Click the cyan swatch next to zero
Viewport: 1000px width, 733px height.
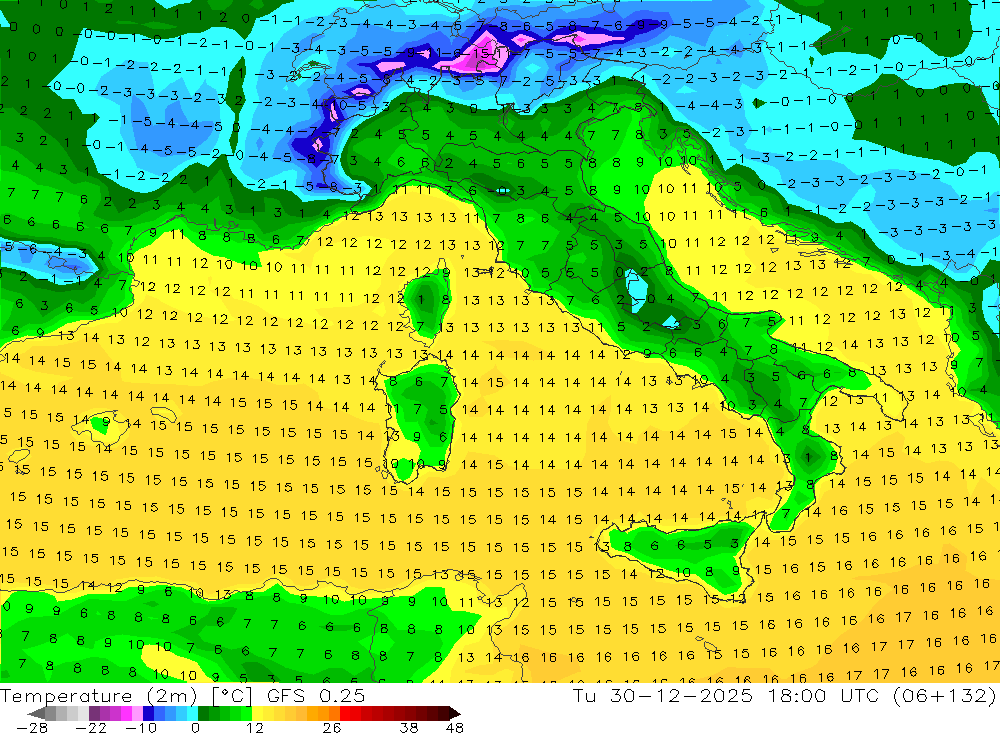pyautogui.click(x=192, y=713)
